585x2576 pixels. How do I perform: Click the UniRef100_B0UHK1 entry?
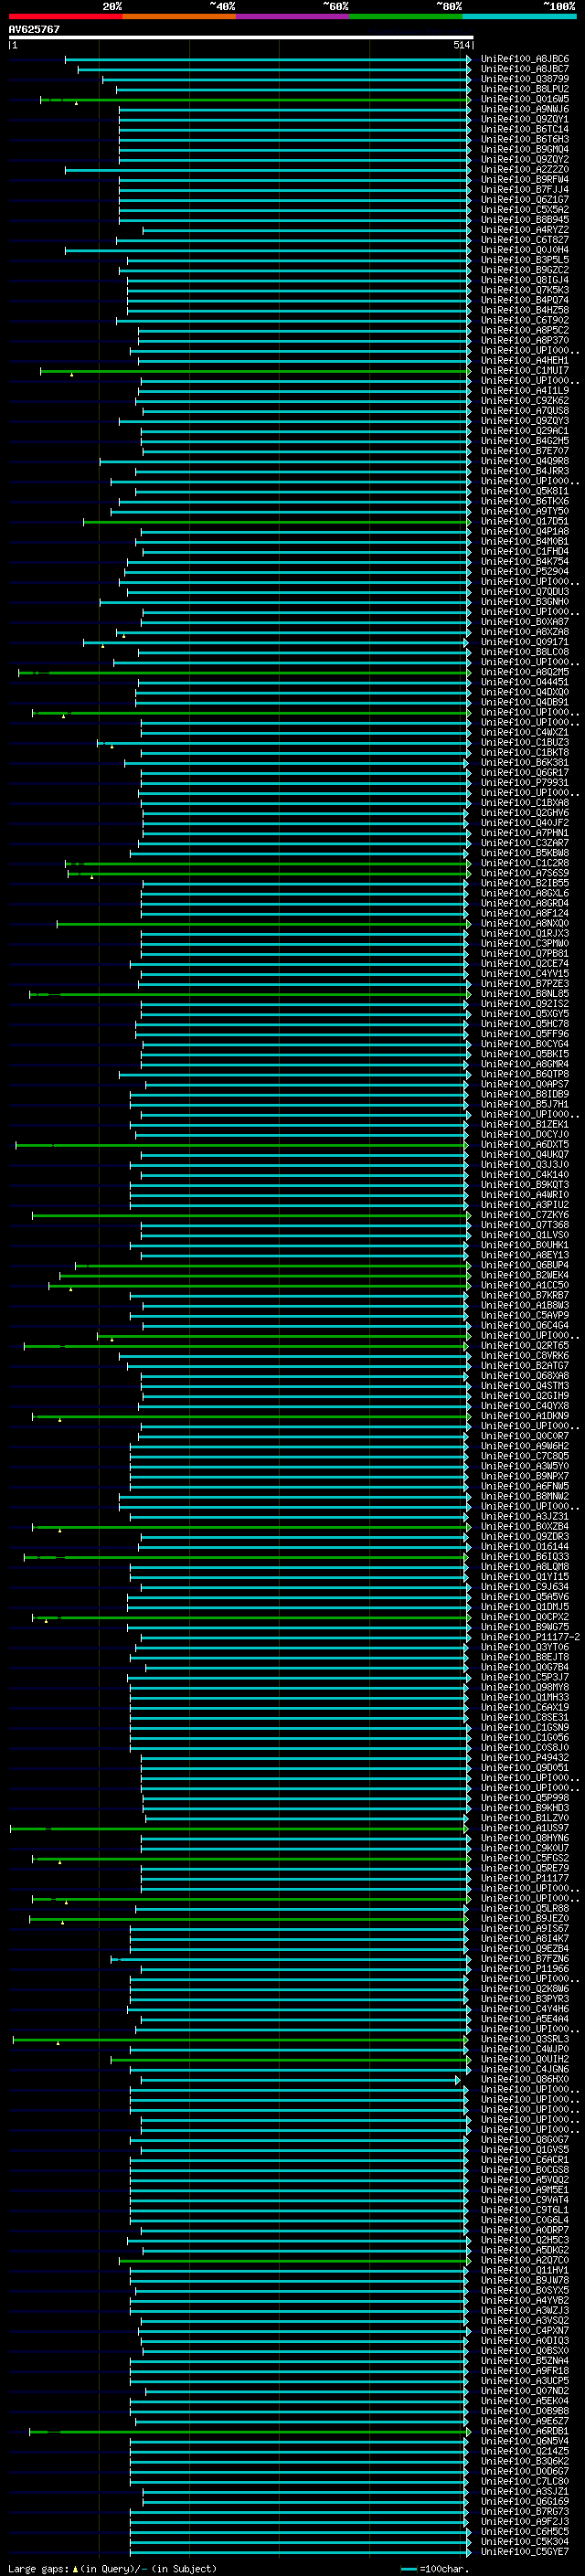[525, 1245]
